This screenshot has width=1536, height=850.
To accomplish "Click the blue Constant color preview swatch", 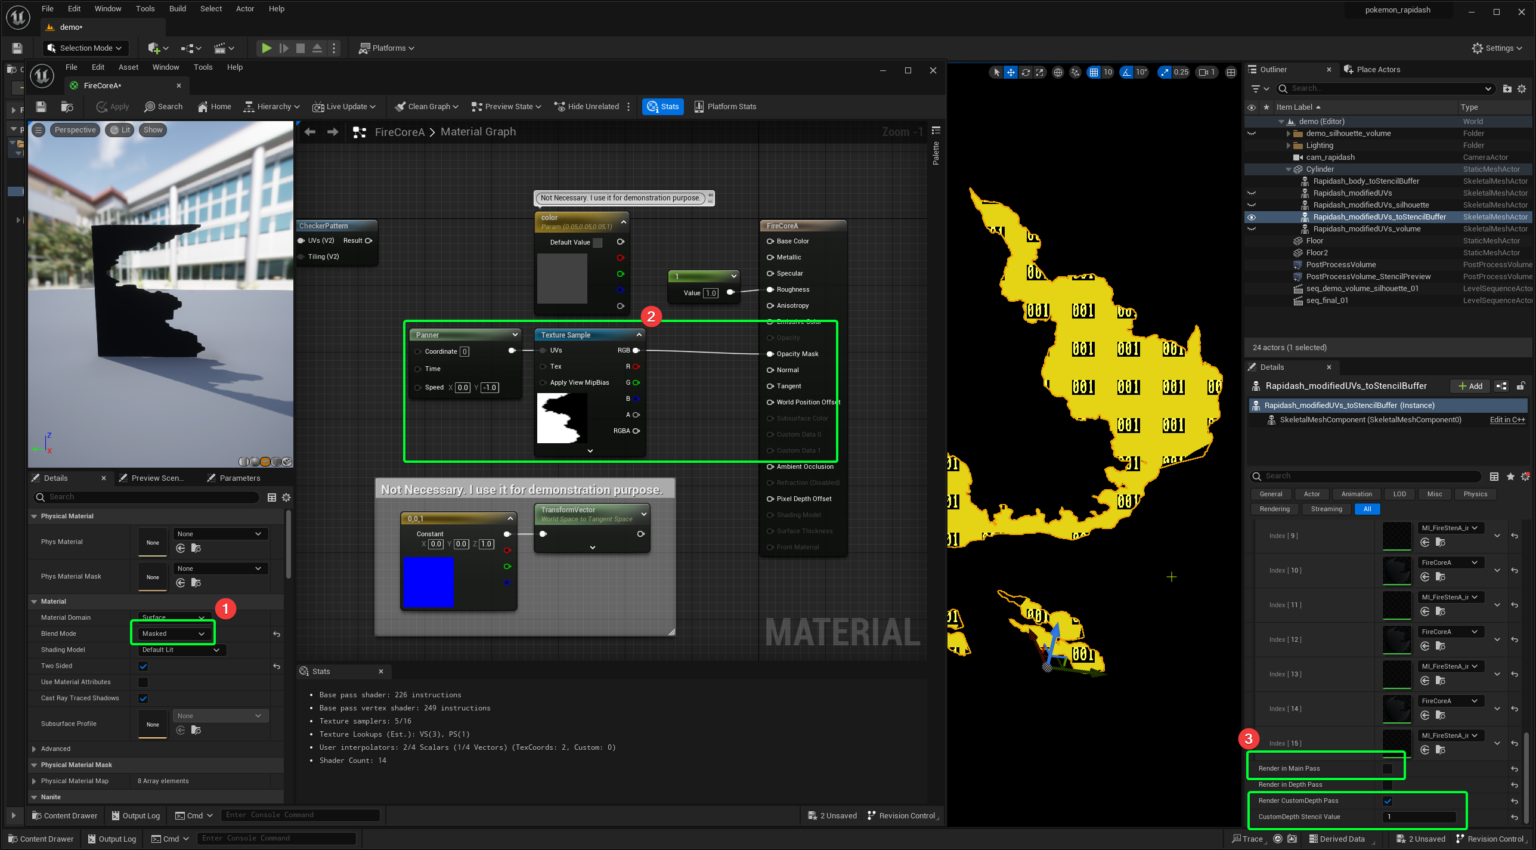I will [x=427, y=583].
